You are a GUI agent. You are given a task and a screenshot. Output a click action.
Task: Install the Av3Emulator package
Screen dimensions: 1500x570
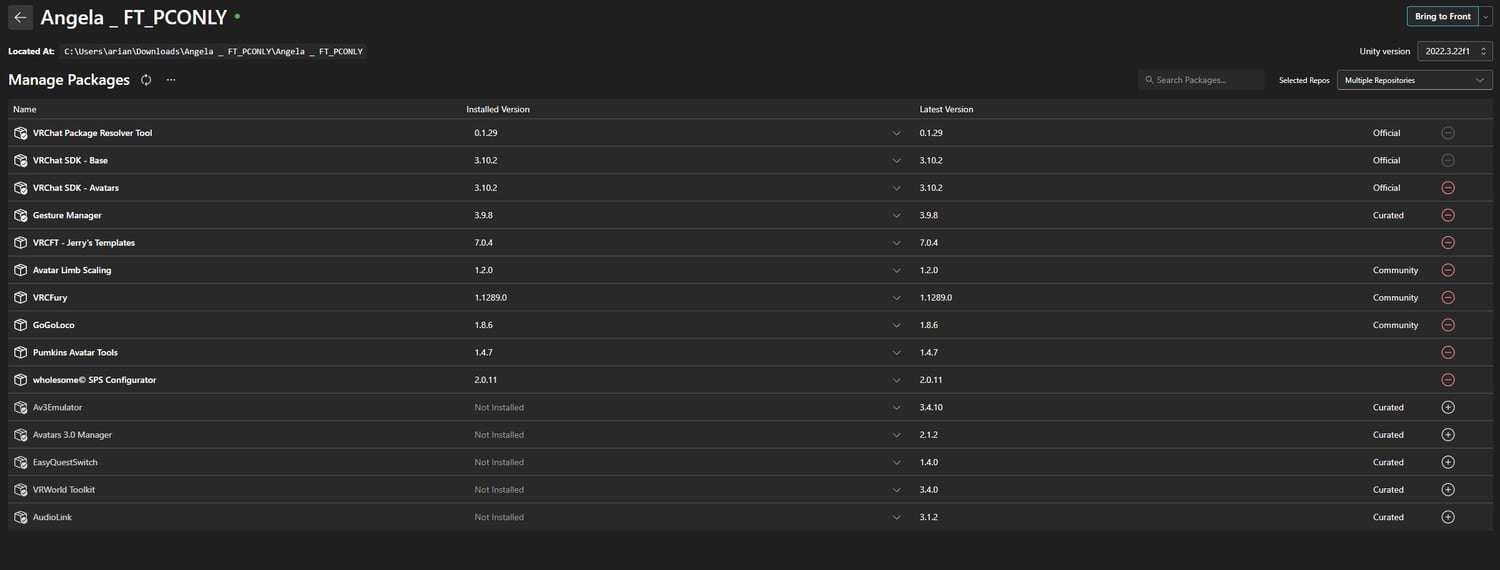[1447, 407]
